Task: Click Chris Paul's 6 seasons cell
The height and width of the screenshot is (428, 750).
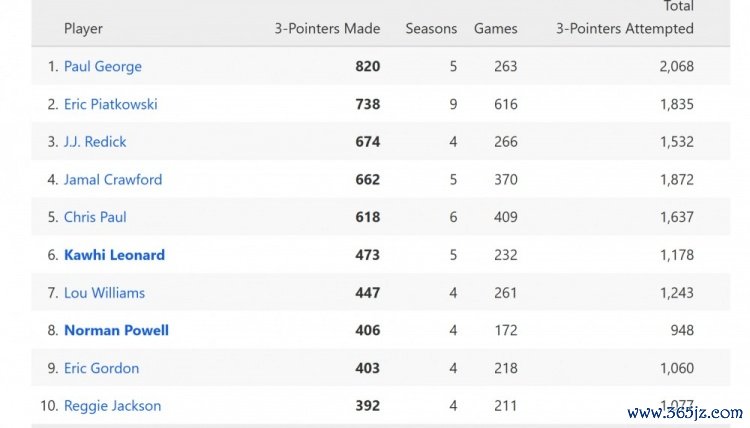Action: pyautogui.click(x=453, y=217)
